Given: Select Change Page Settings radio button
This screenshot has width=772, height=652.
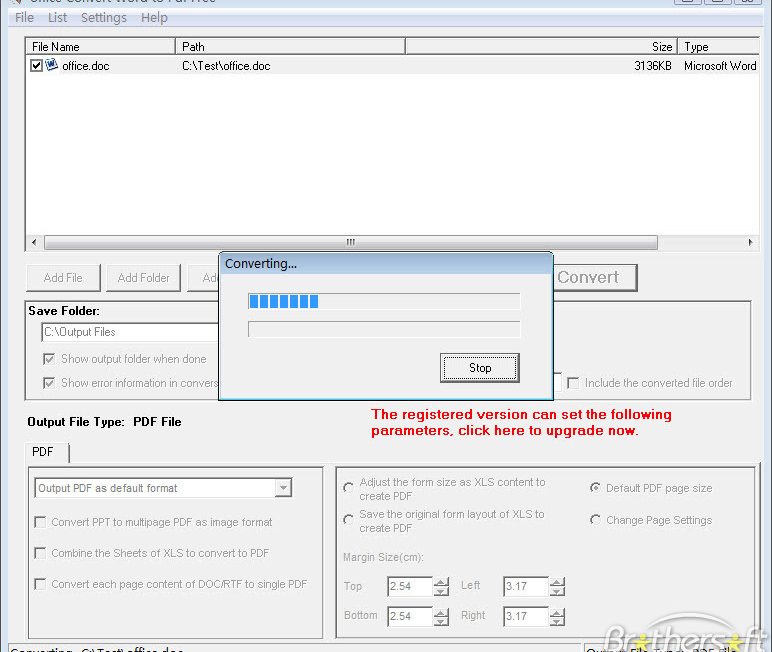Looking at the screenshot, I should pos(596,520).
